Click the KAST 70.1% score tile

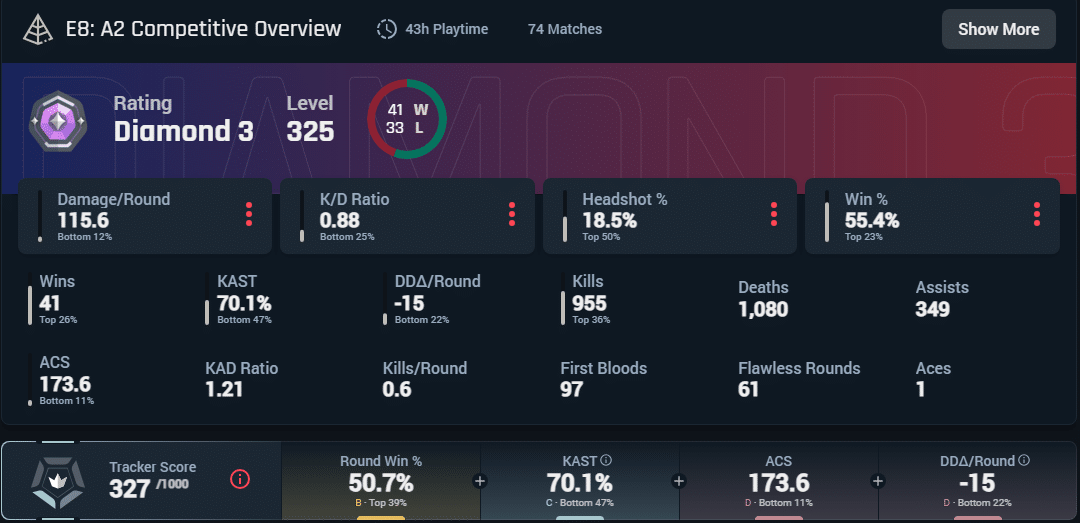pyautogui.click(x=580, y=481)
